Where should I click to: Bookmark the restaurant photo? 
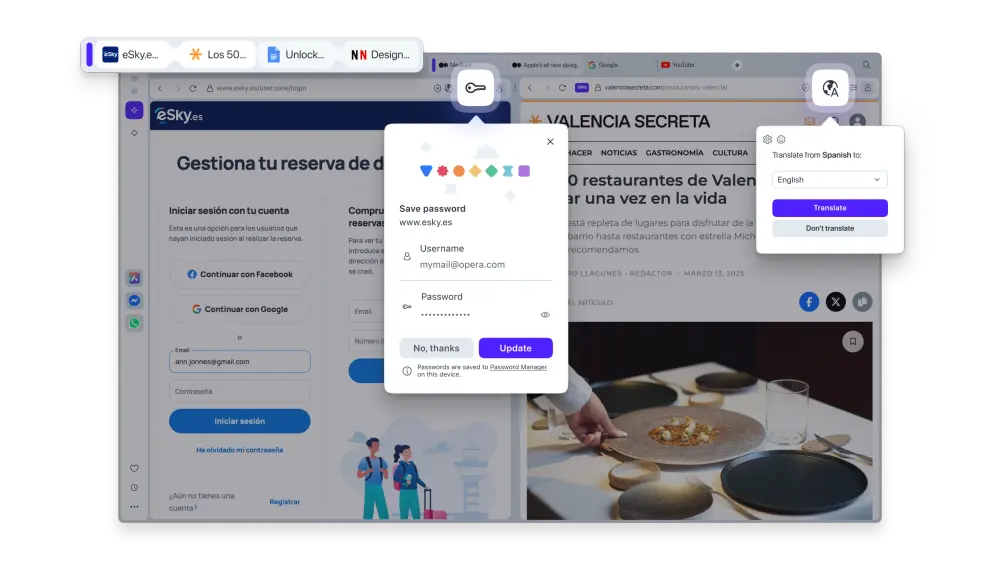tap(853, 341)
